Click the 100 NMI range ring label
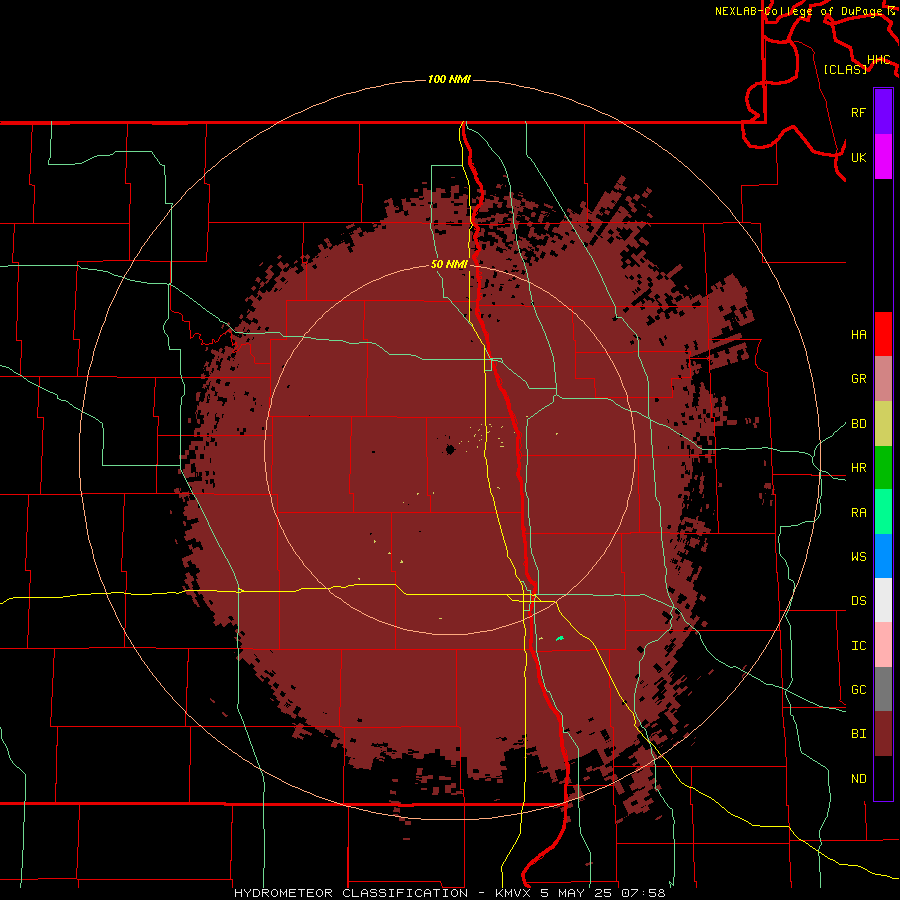This screenshot has height=900, width=900. tap(449, 79)
